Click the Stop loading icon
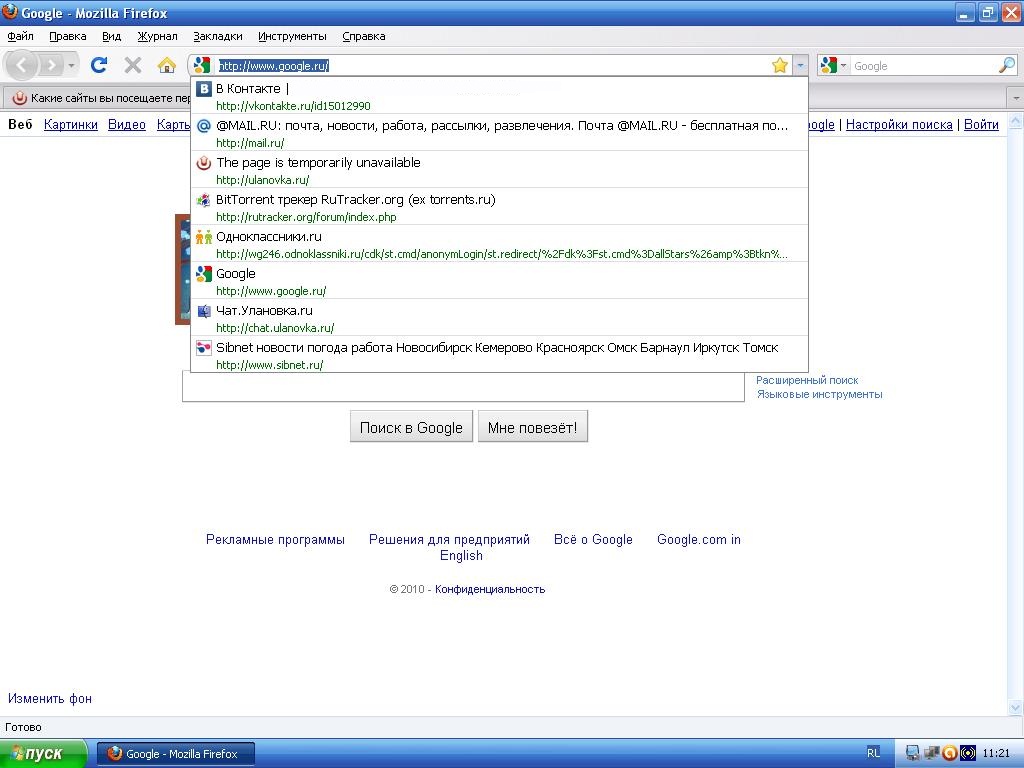 click(132, 64)
